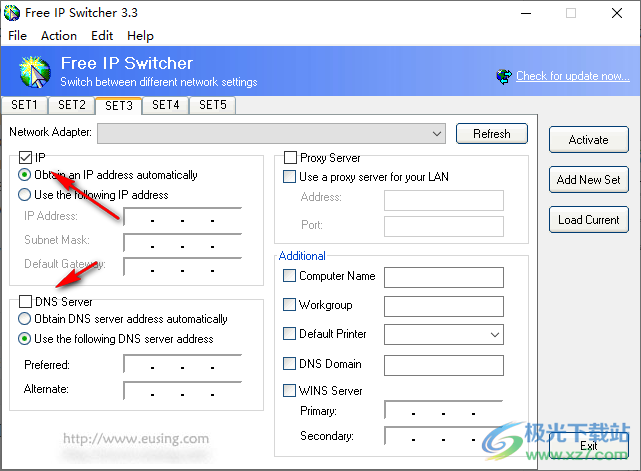Image resolution: width=641 pixels, height=471 pixels.
Task: Check Use a proxy server for your LAN
Action: coord(289,177)
